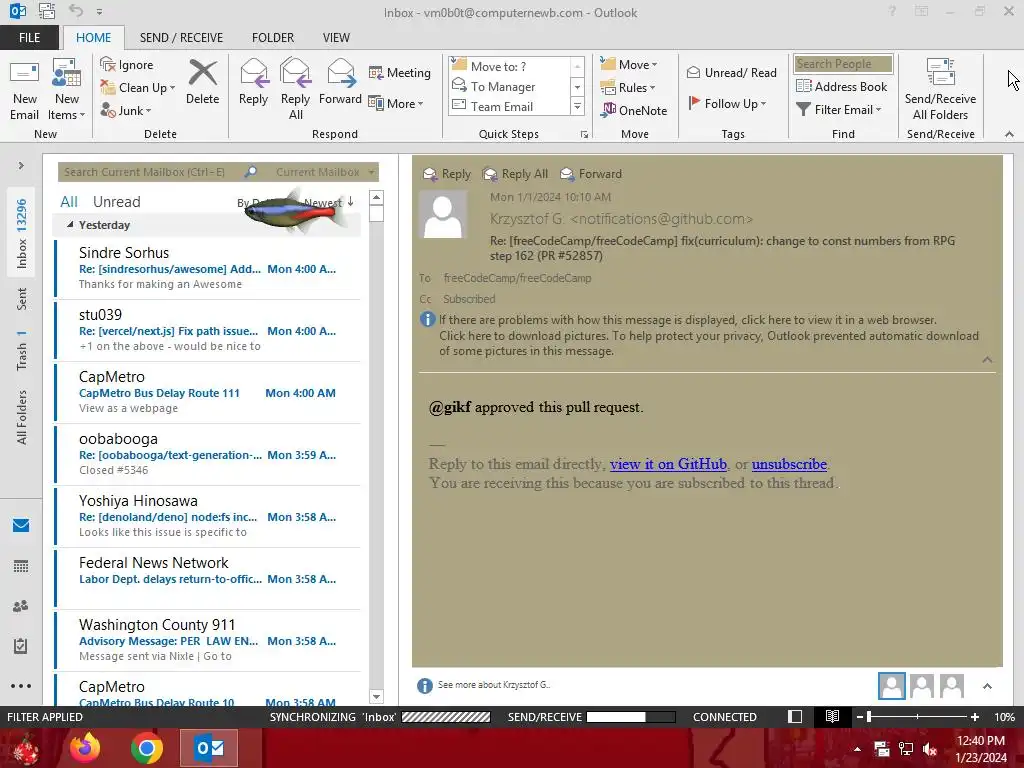Collapse the message header
The image size is (1024, 768).
coord(987,360)
